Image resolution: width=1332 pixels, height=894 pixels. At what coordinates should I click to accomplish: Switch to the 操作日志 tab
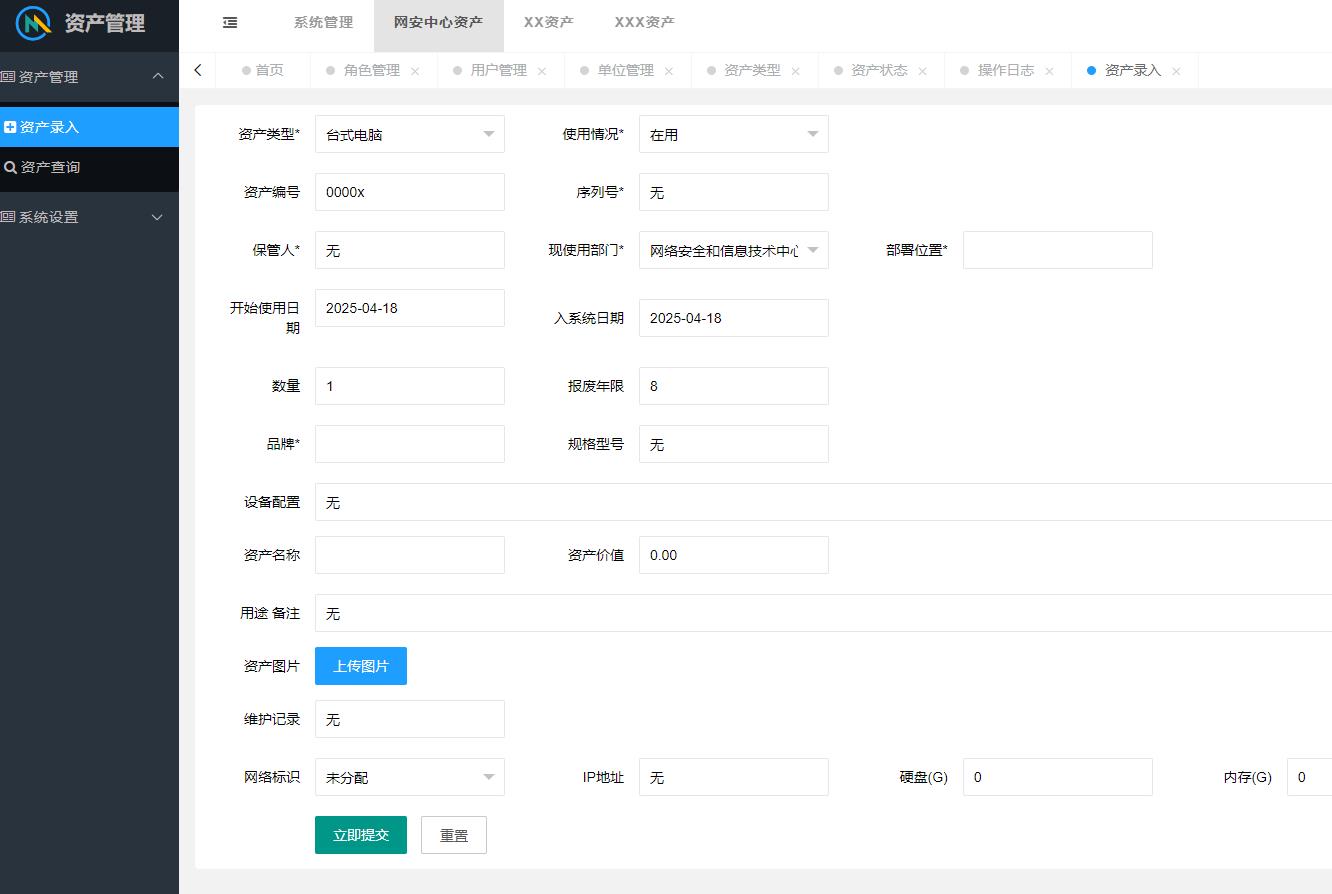1006,70
